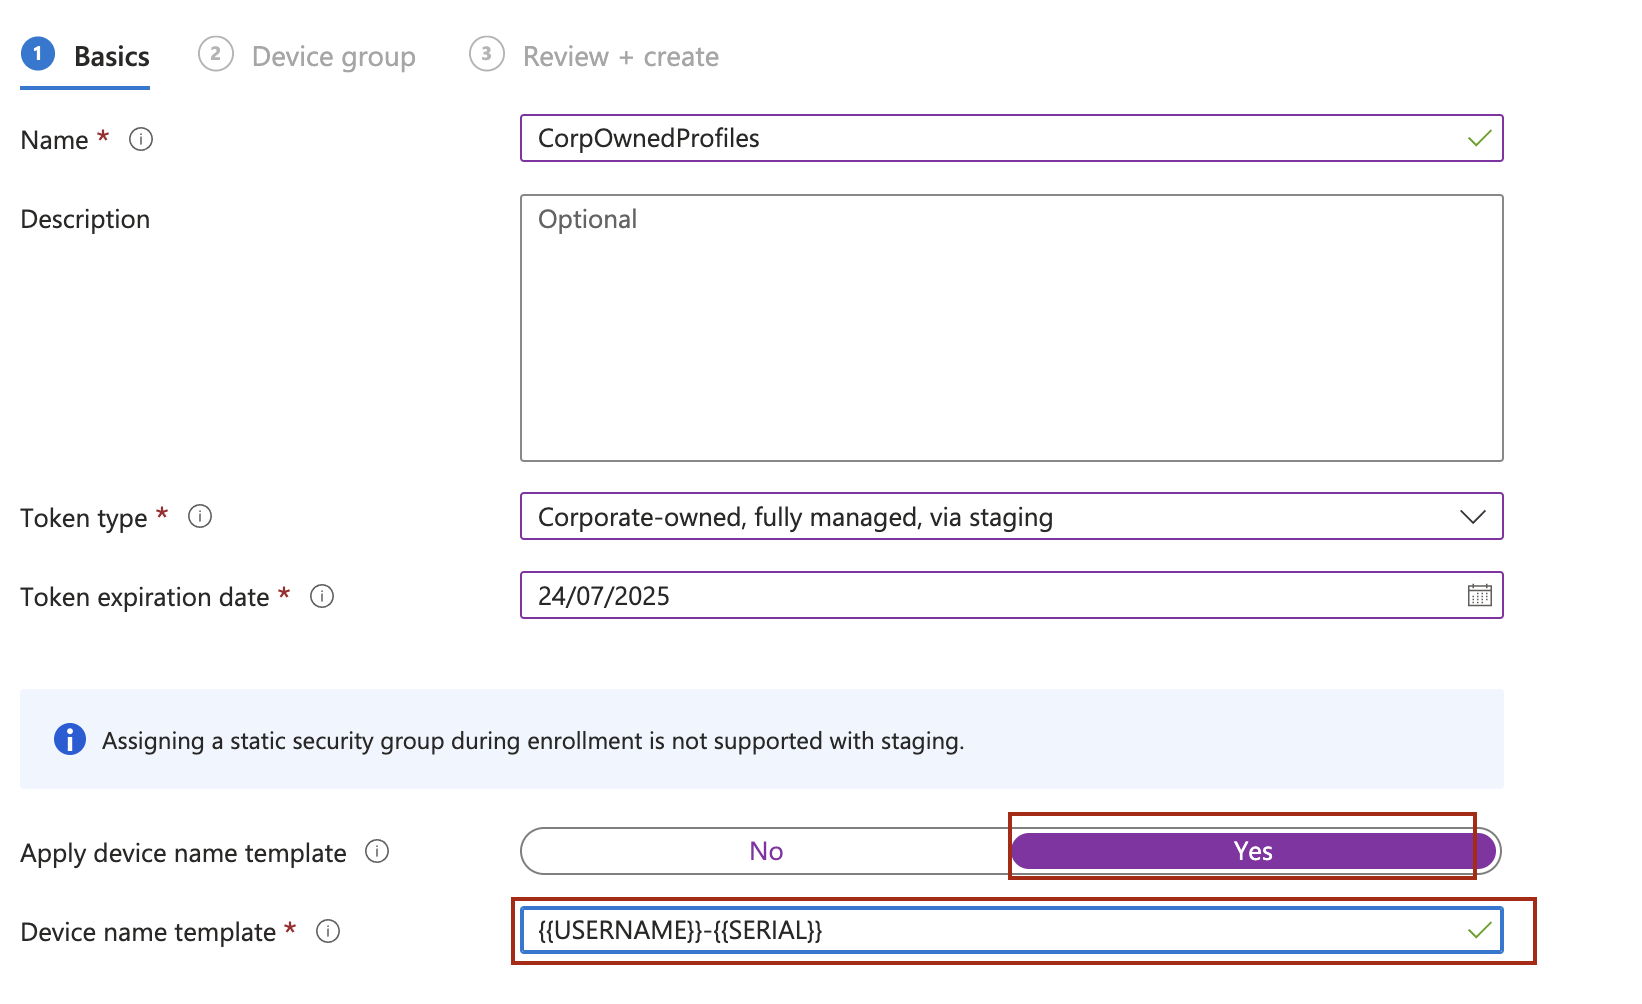1642x1004 pixels.
Task: Open the Token type info tooltip icon
Action: pos(199,517)
